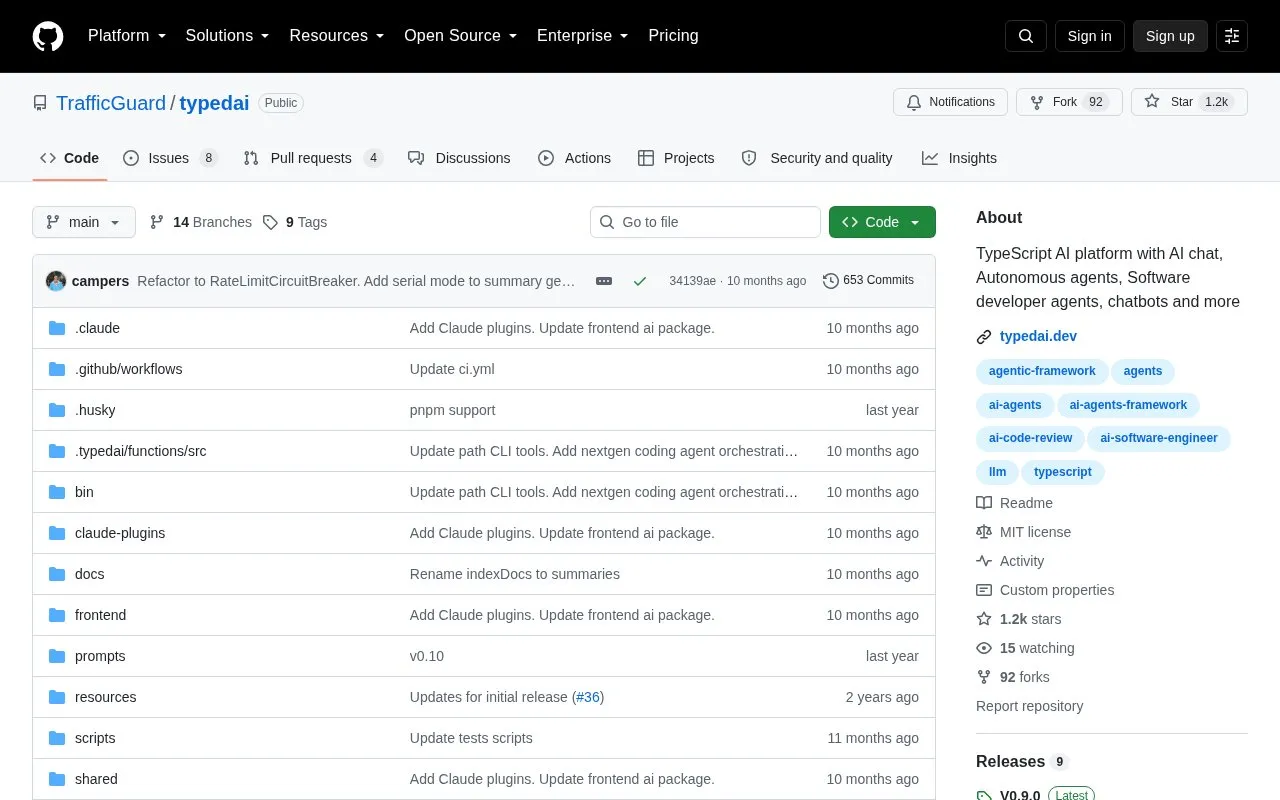Click the Go to file search field

tap(705, 222)
